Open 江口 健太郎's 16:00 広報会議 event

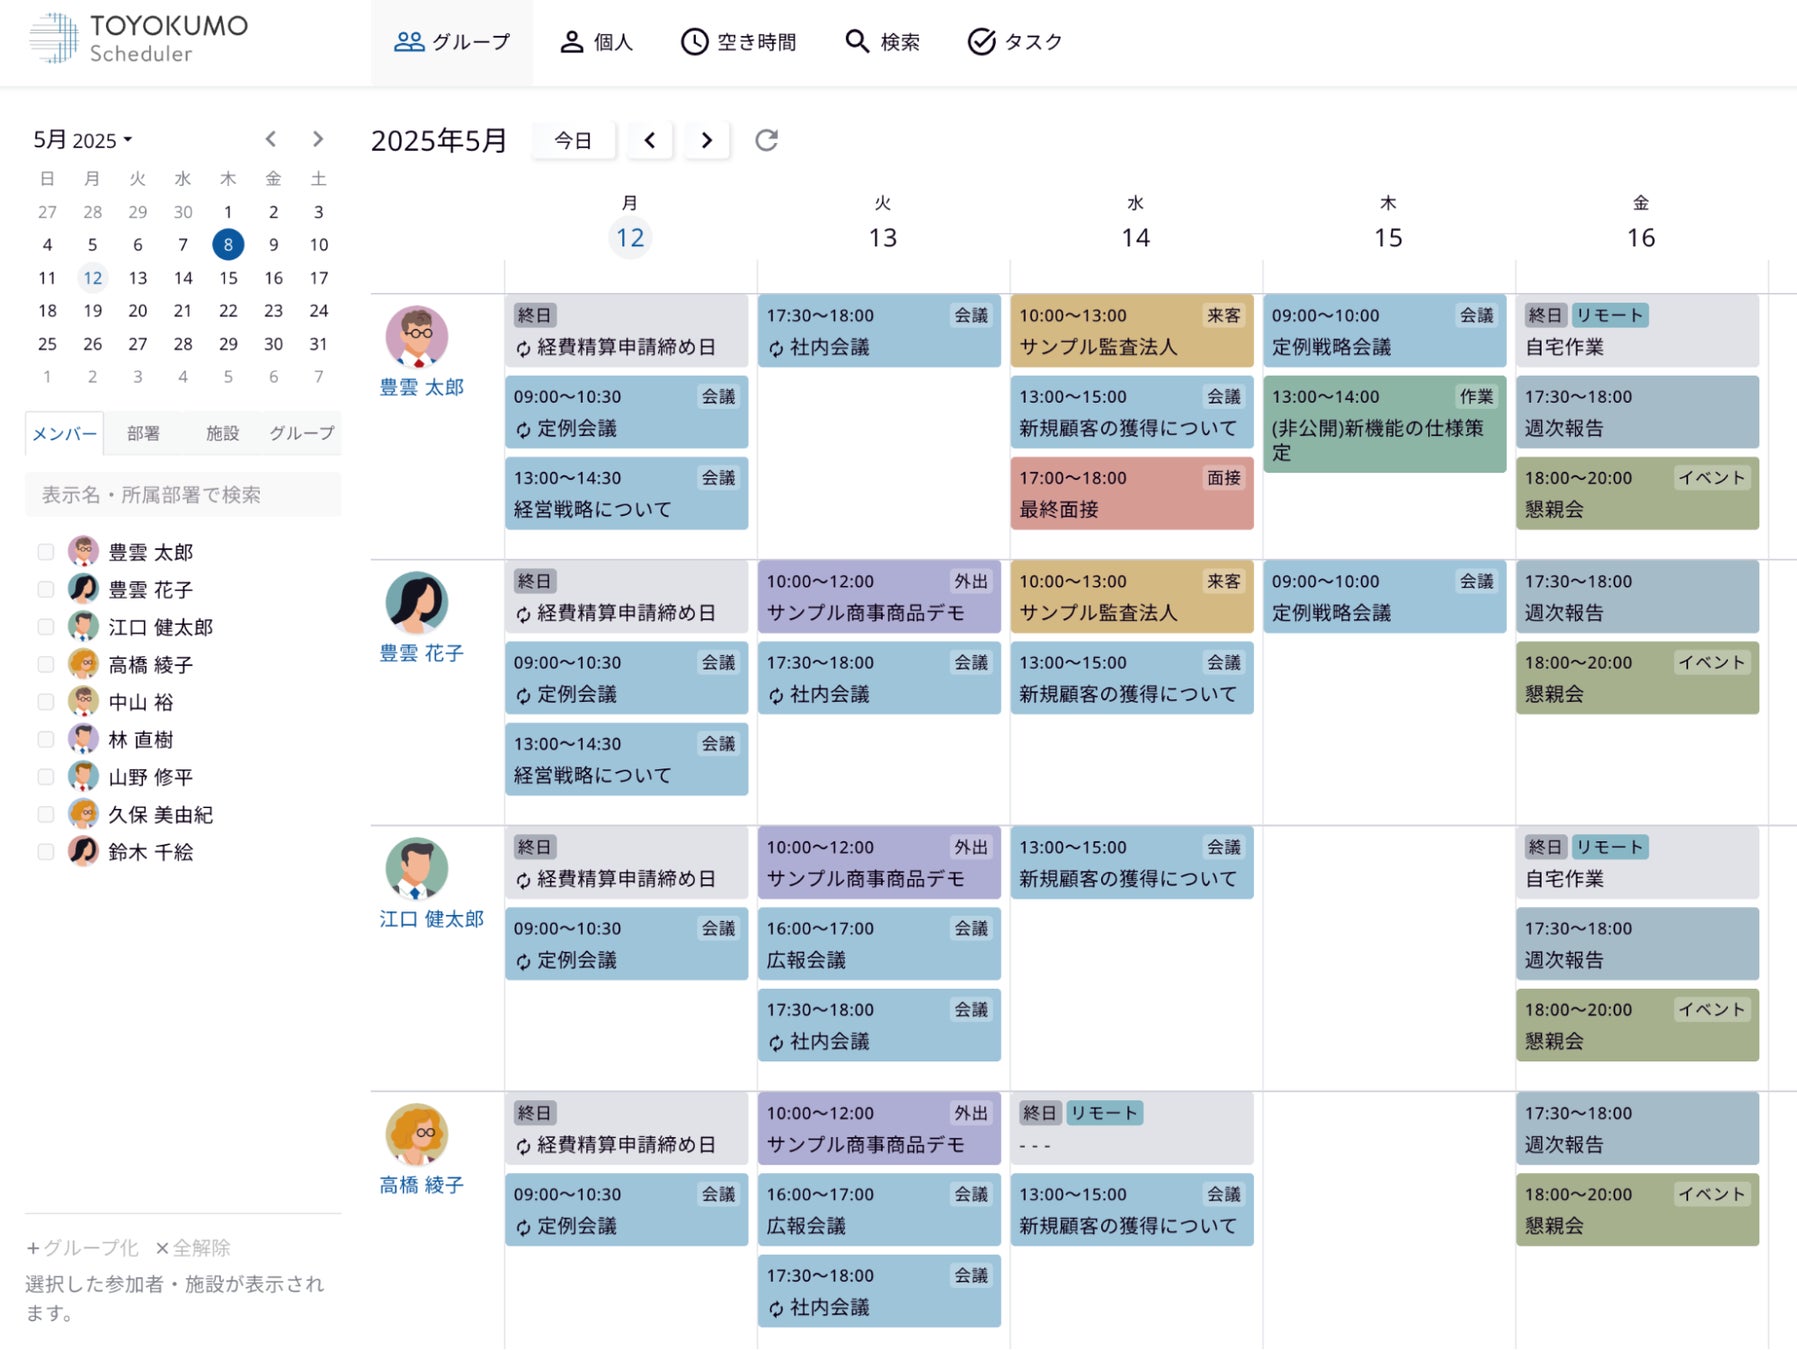pyautogui.click(x=879, y=944)
